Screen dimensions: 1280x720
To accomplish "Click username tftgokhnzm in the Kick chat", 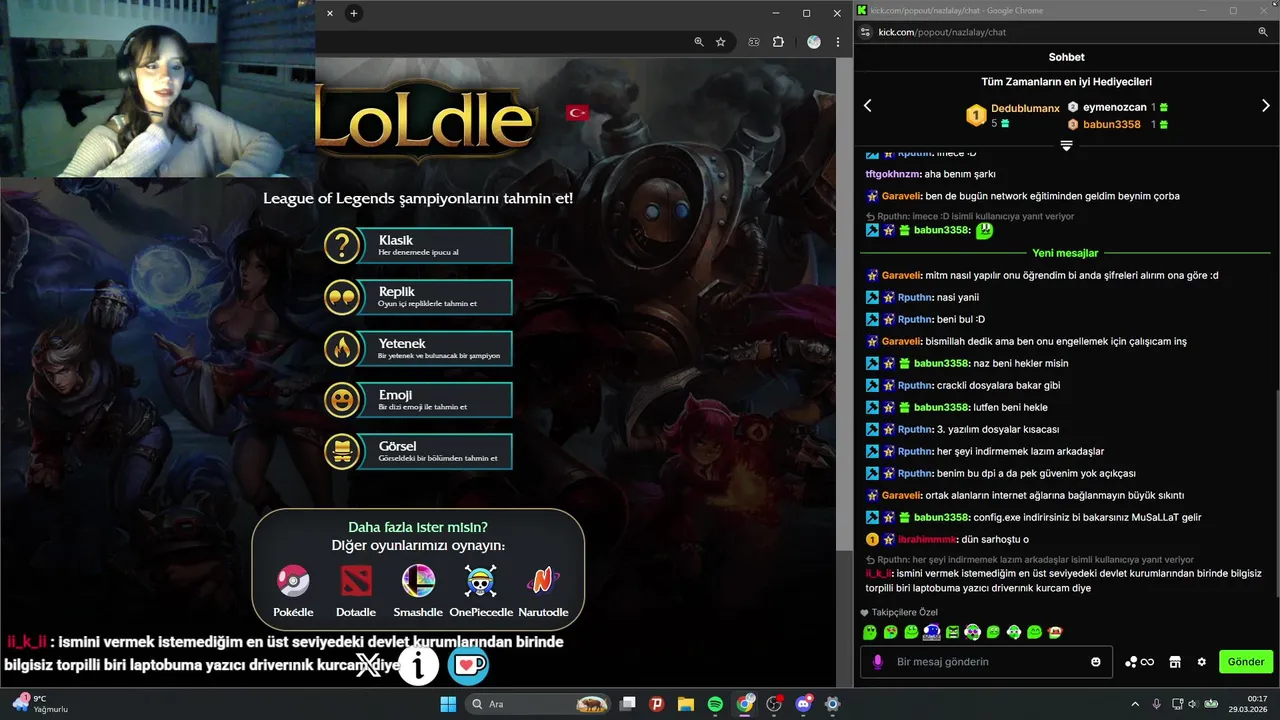I will point(892,174).
